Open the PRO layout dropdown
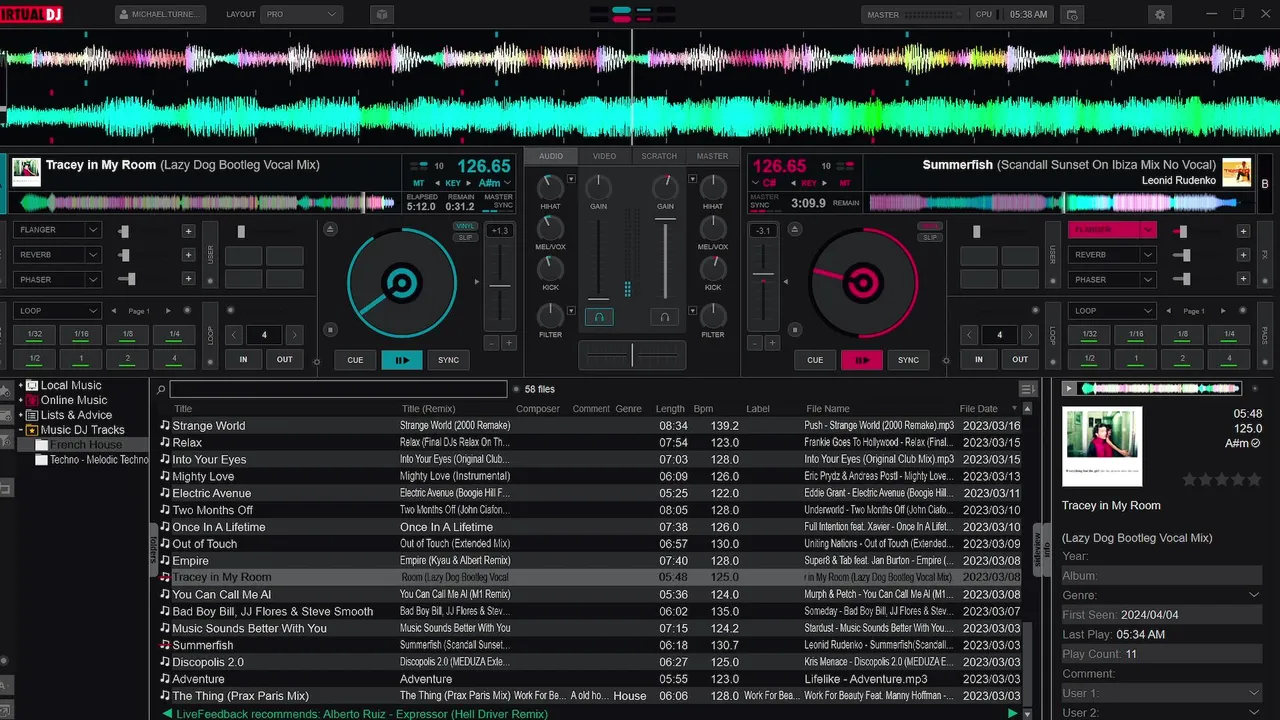 301,15
